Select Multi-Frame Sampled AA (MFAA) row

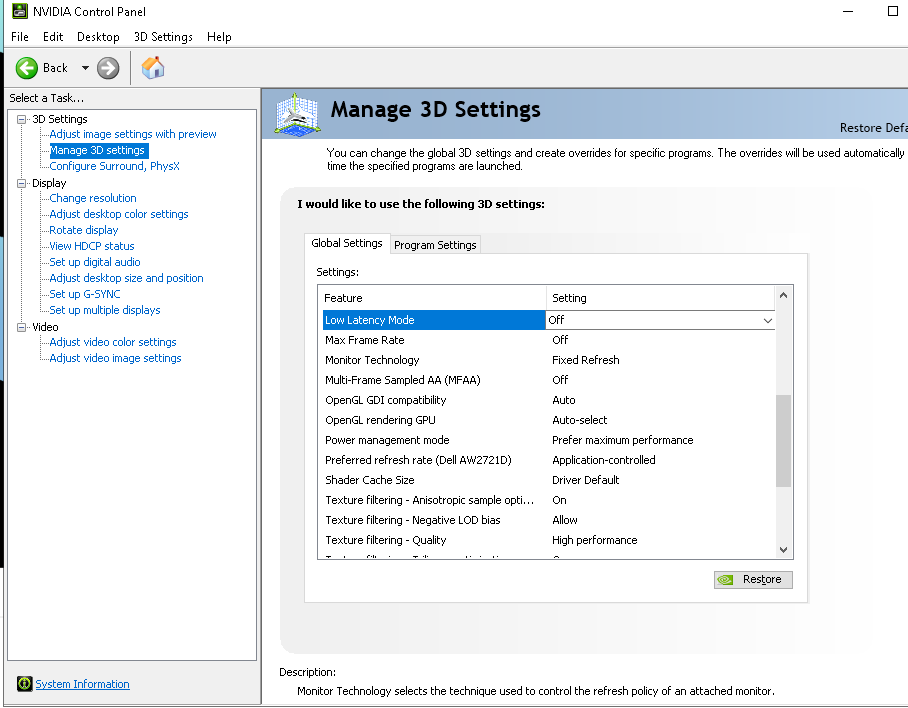pyautogui.click(x=548, y=380)
